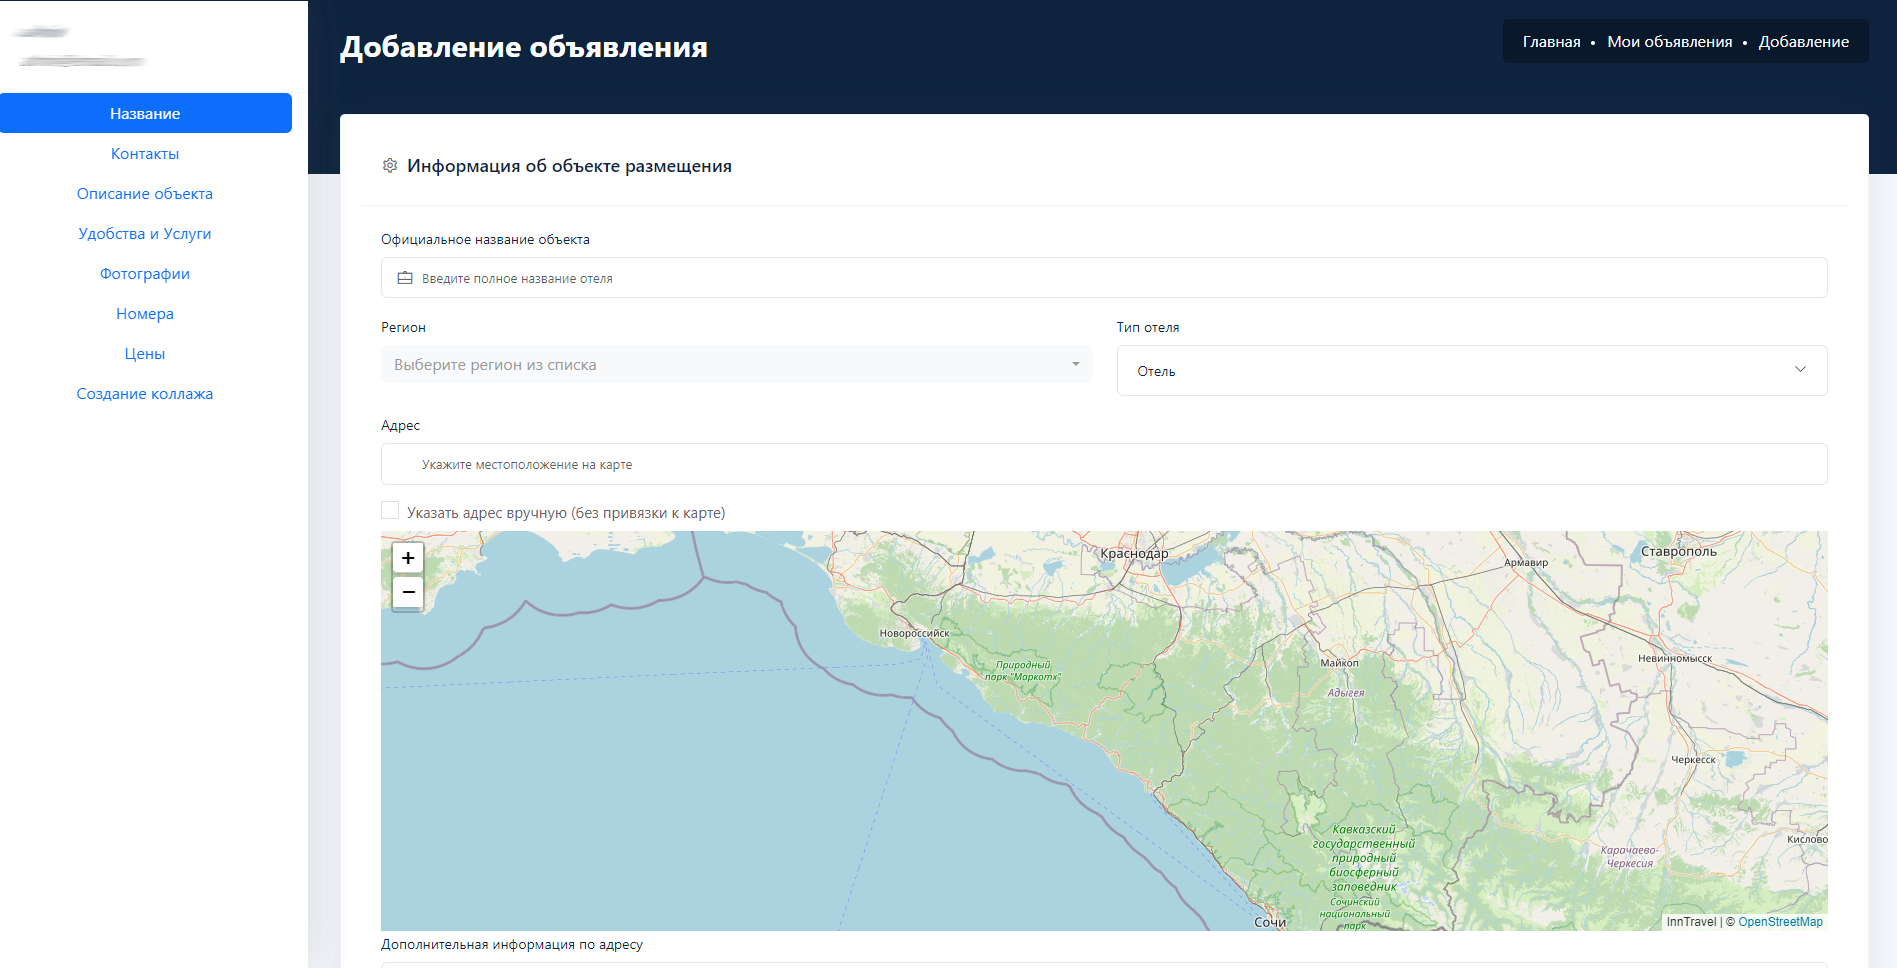Switch to Описание объекта section
1897x968 pixels.
click(x=145, y=194)
